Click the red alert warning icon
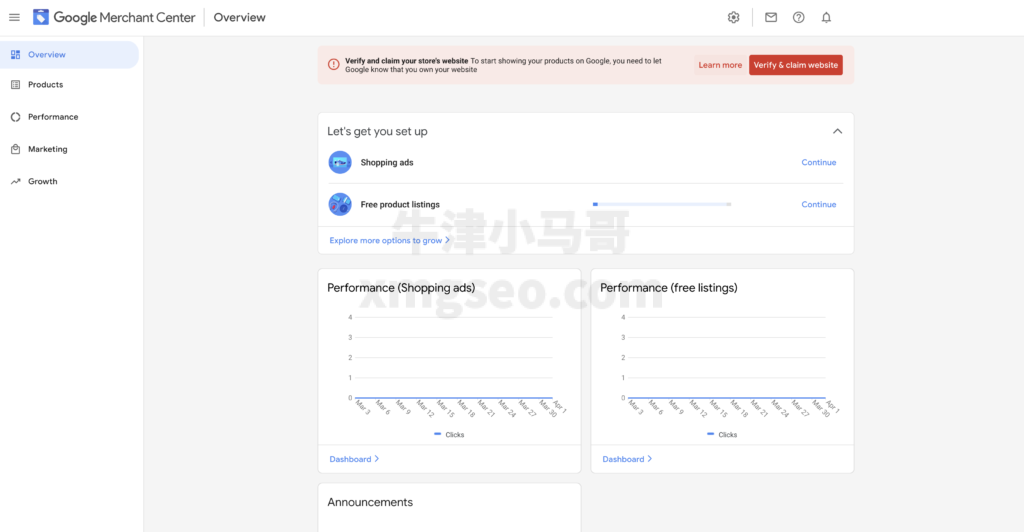The width and height of the screenshot is (1024, 532). (x=334, y=65)
